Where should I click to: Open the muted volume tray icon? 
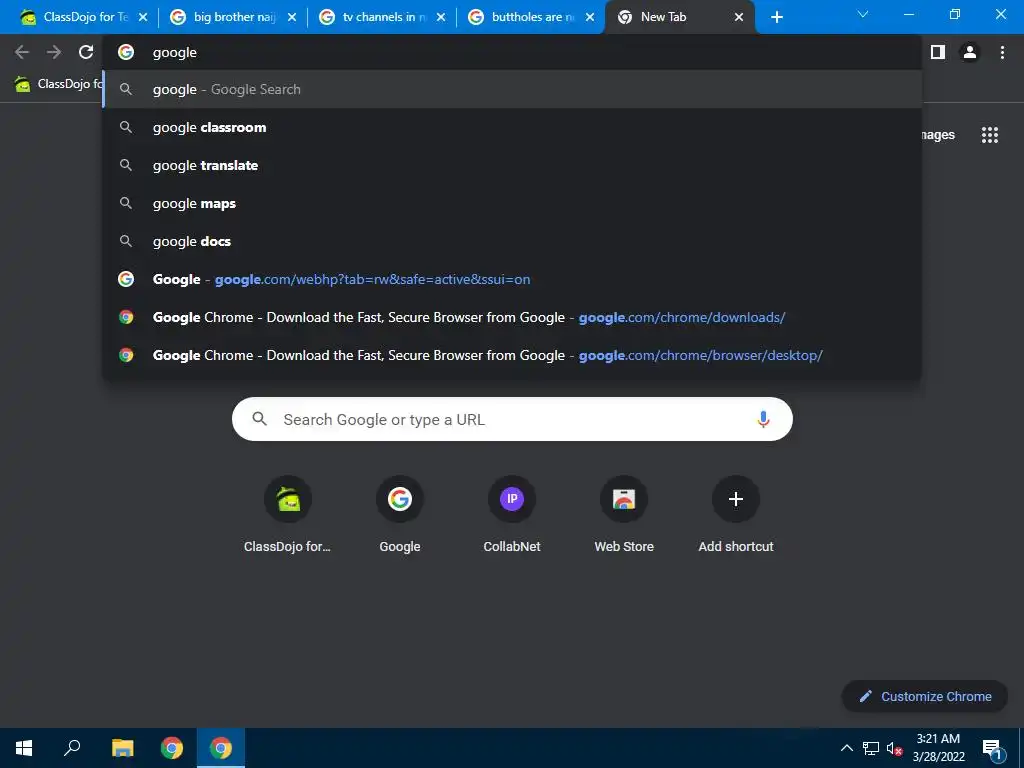(894, 748)
